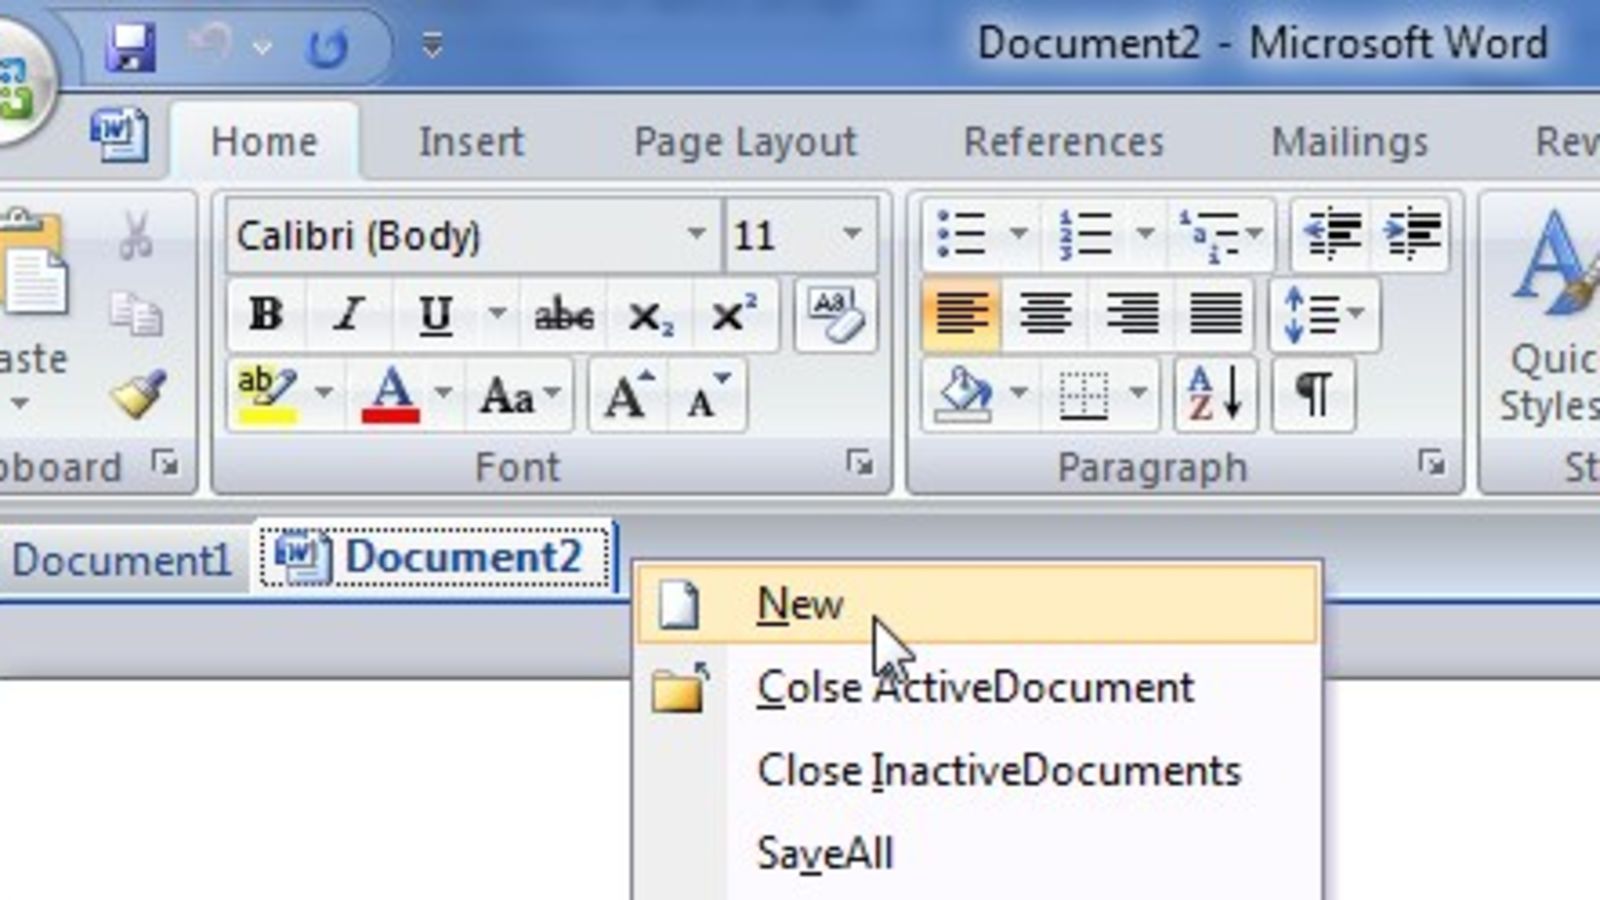Select the Document2 tab
Screen dimensions: 1600x900
pyautogui.click(x=435, y=557)
